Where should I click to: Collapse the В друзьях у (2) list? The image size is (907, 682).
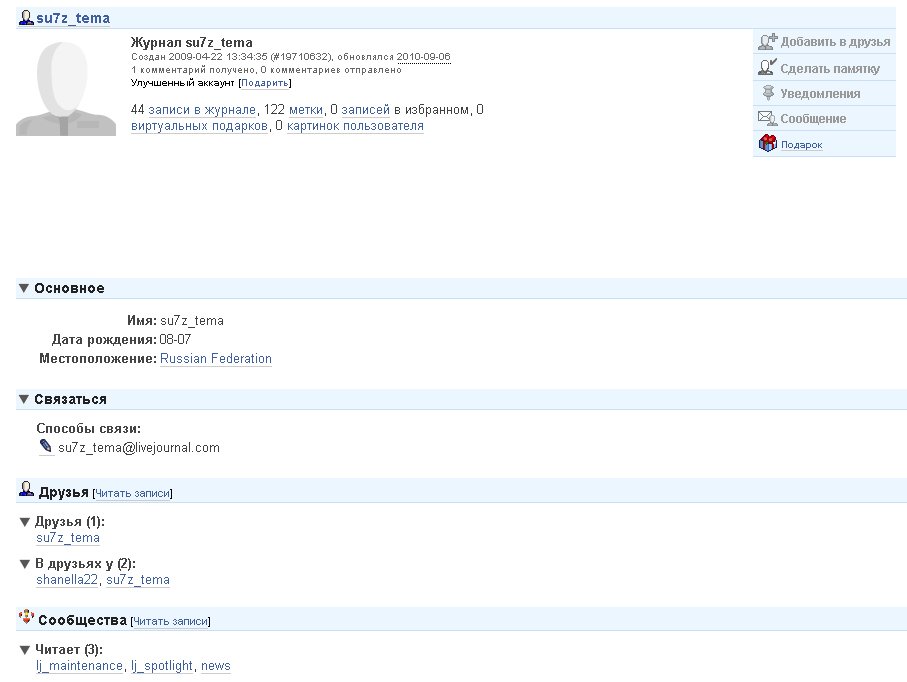[x=25, y=564]
